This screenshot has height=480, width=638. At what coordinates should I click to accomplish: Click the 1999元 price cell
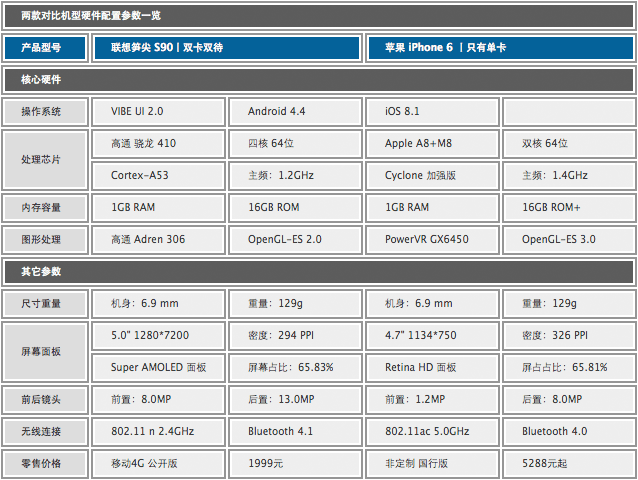coord(297,463)
